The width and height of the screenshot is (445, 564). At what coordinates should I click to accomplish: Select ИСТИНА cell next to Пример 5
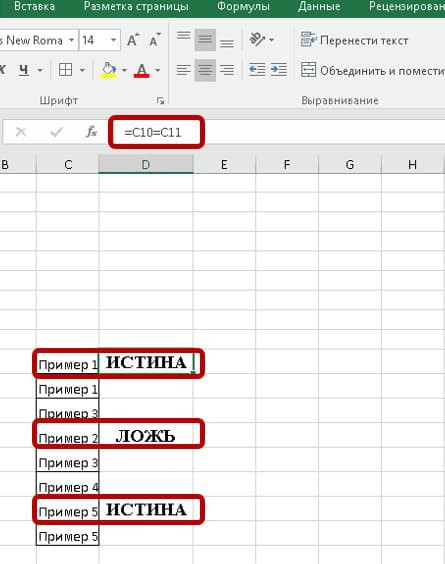coord(146,510)
